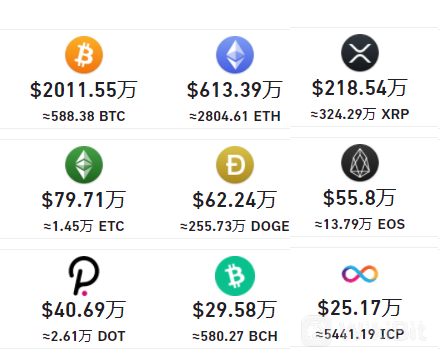Click the $55.8万 EOS amount
This screenshot has height=362, width=440.
(x=360, y=198)
